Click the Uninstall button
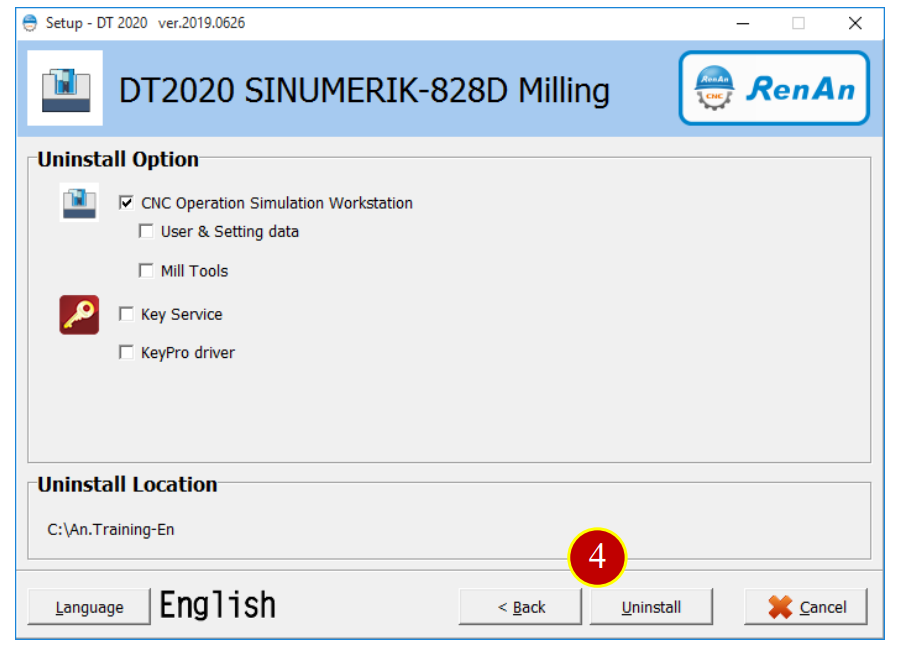Image resolution: width=900 pixels, height=648 pixels. tap(651, 607)
